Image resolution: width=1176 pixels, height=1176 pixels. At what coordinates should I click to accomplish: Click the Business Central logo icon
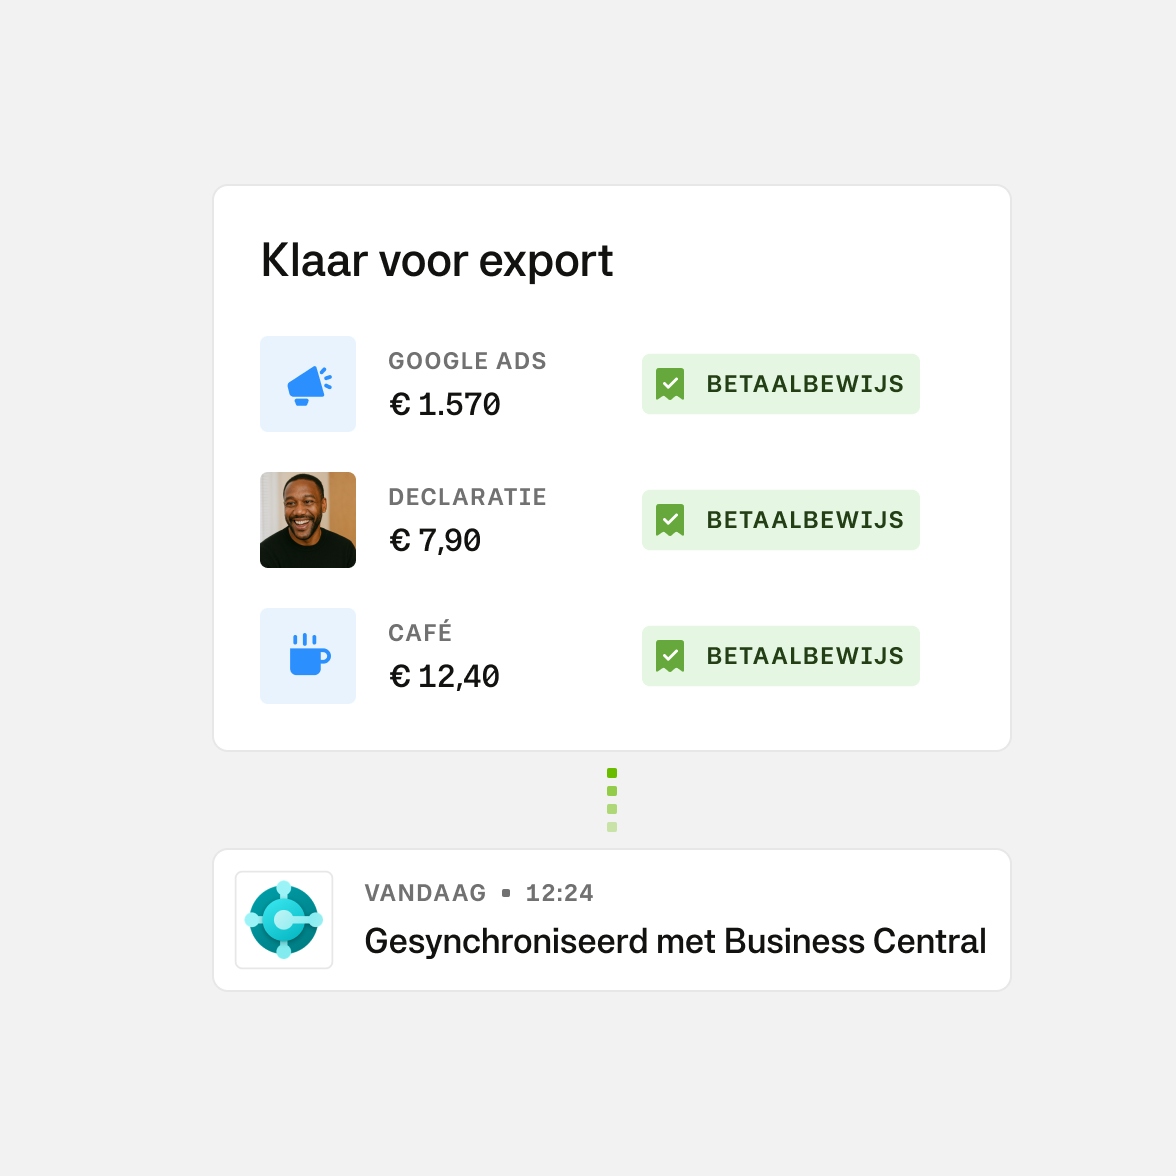tap(284, 920)
